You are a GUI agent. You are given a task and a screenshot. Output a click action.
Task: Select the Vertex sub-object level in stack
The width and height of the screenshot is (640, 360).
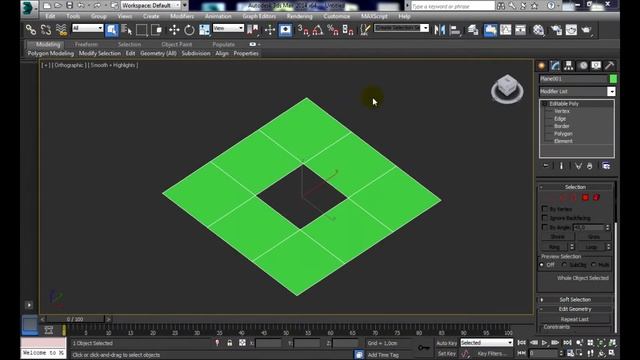[562, 111]
